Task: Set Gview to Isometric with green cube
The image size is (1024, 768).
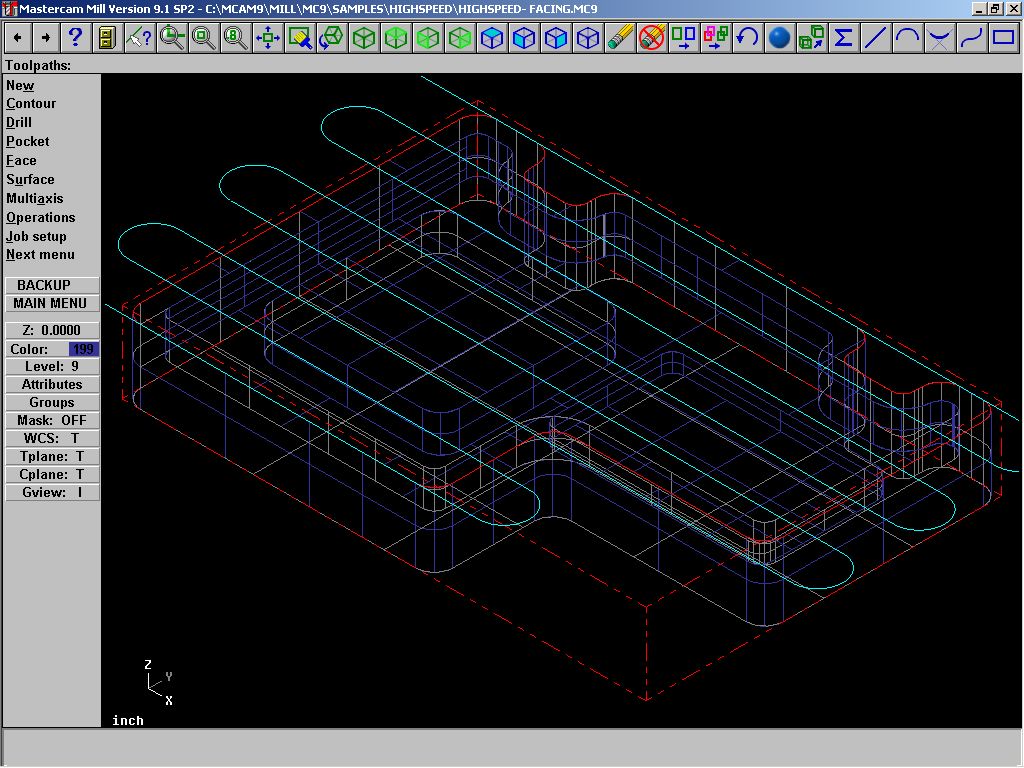Action: point(460,38)
